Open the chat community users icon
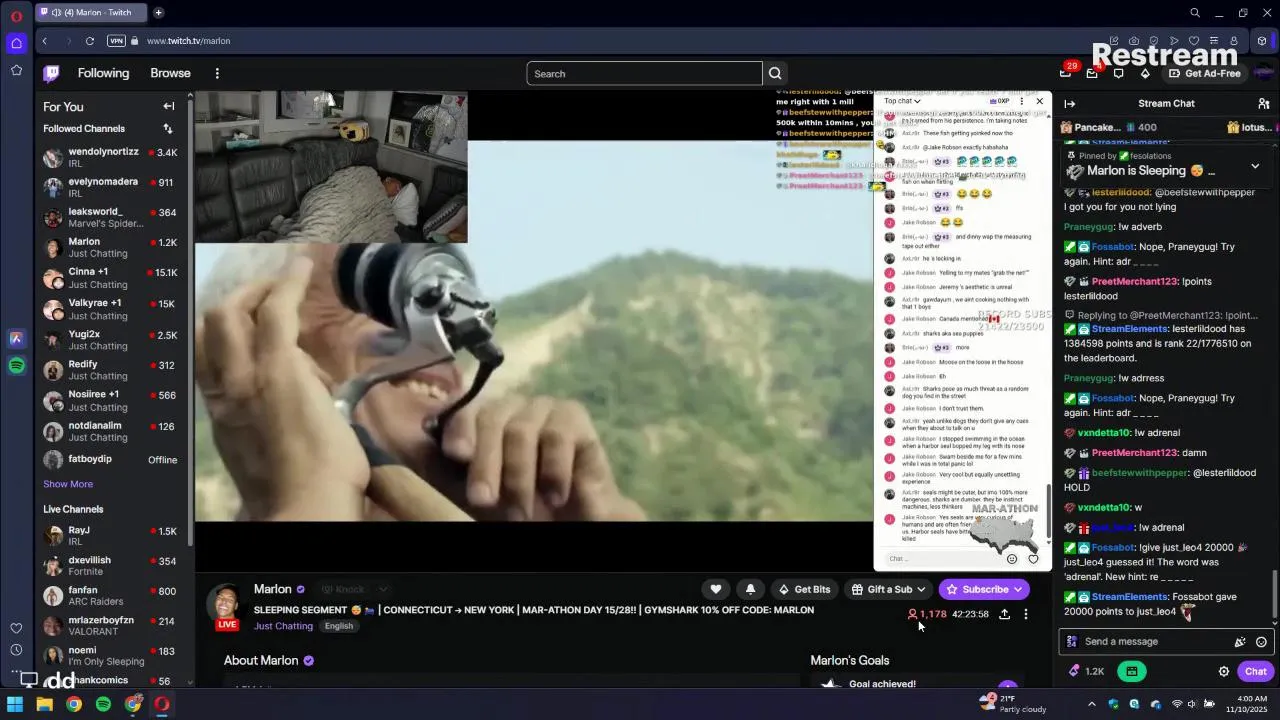1280x720 pixels. point(1264,103)
